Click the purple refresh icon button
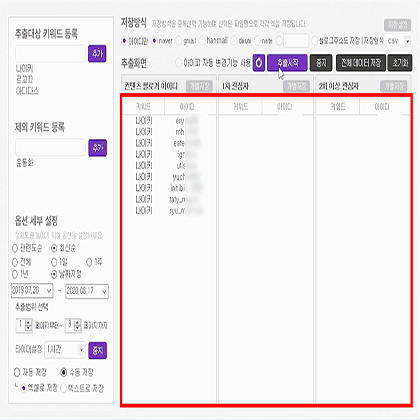 click(x=259, y=63)
